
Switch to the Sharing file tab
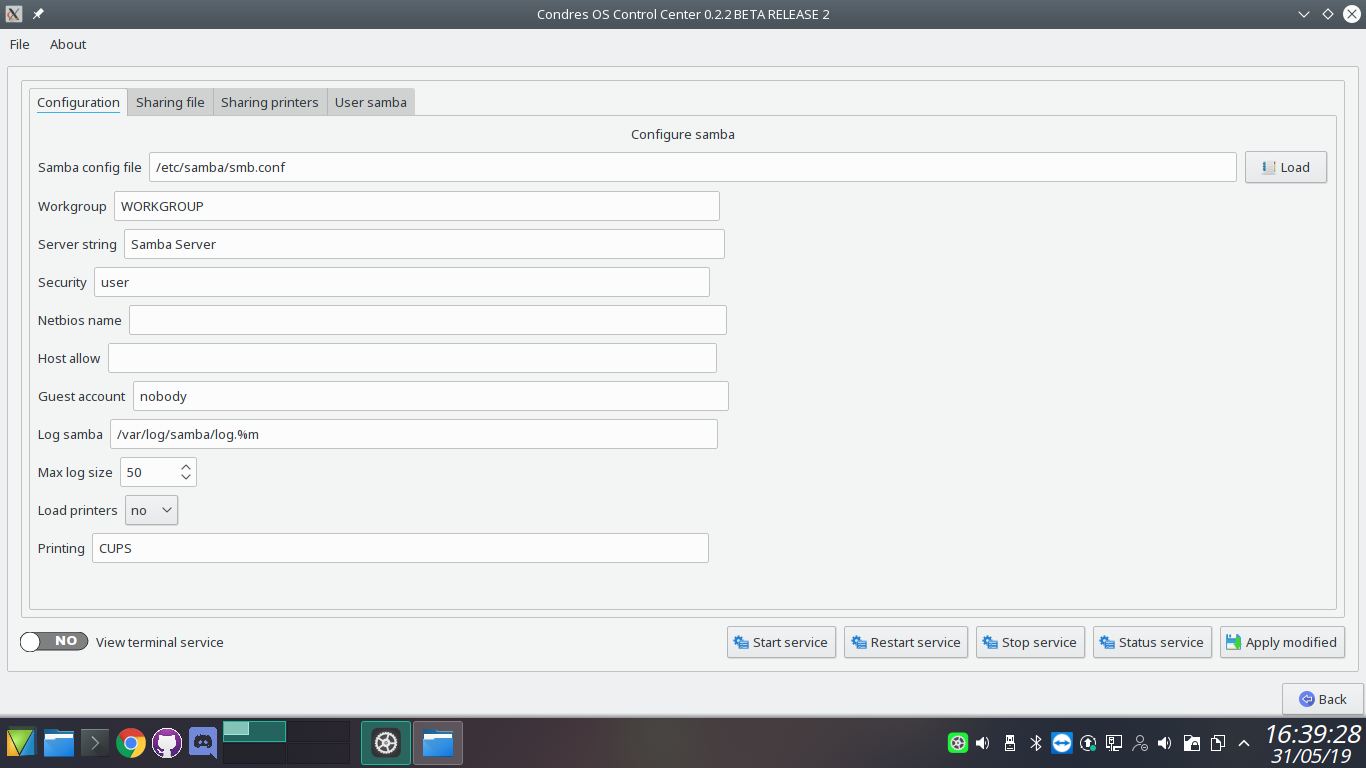pyautogui.click(x=170, y=102)
